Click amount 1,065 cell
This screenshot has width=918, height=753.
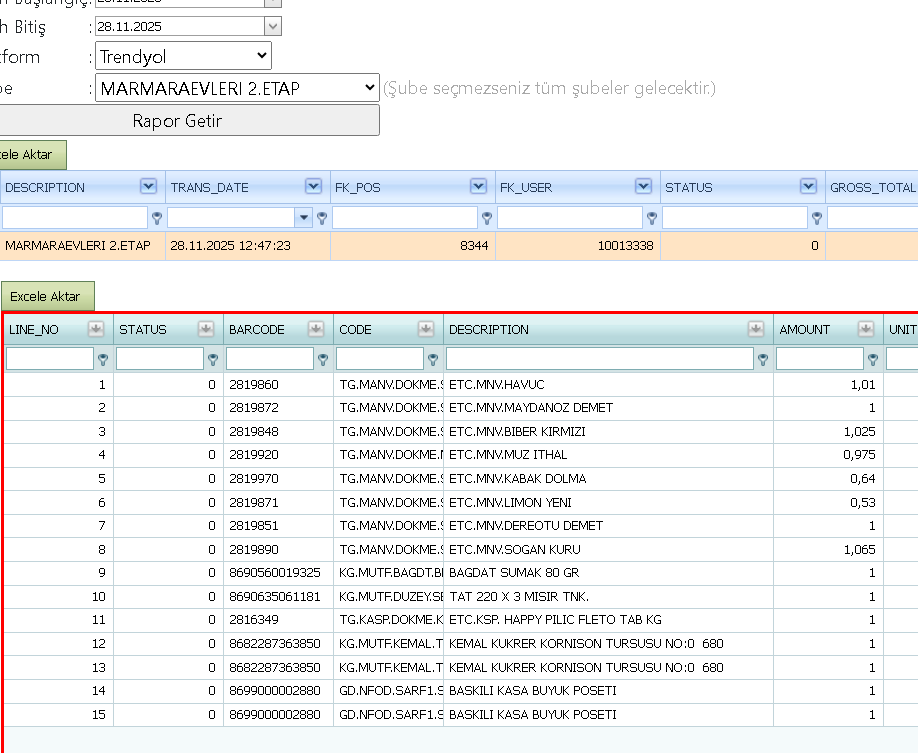pyautogui.click(x=828, y=549)
